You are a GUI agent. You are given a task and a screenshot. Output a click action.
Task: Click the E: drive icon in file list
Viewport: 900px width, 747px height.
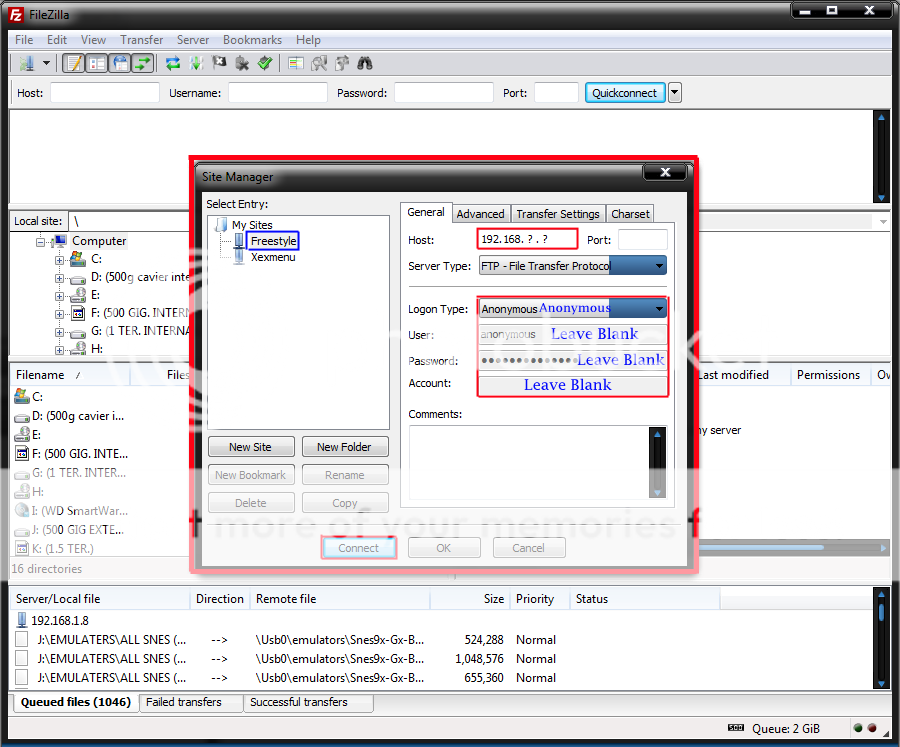point(22,434)
